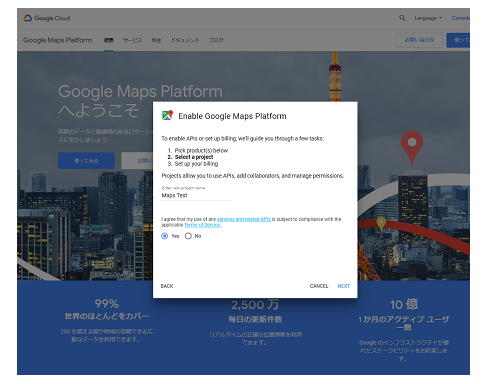Click NEXT in the dialog
The width and height of the screenshot is (490, 384).
(x=344, y=286)
